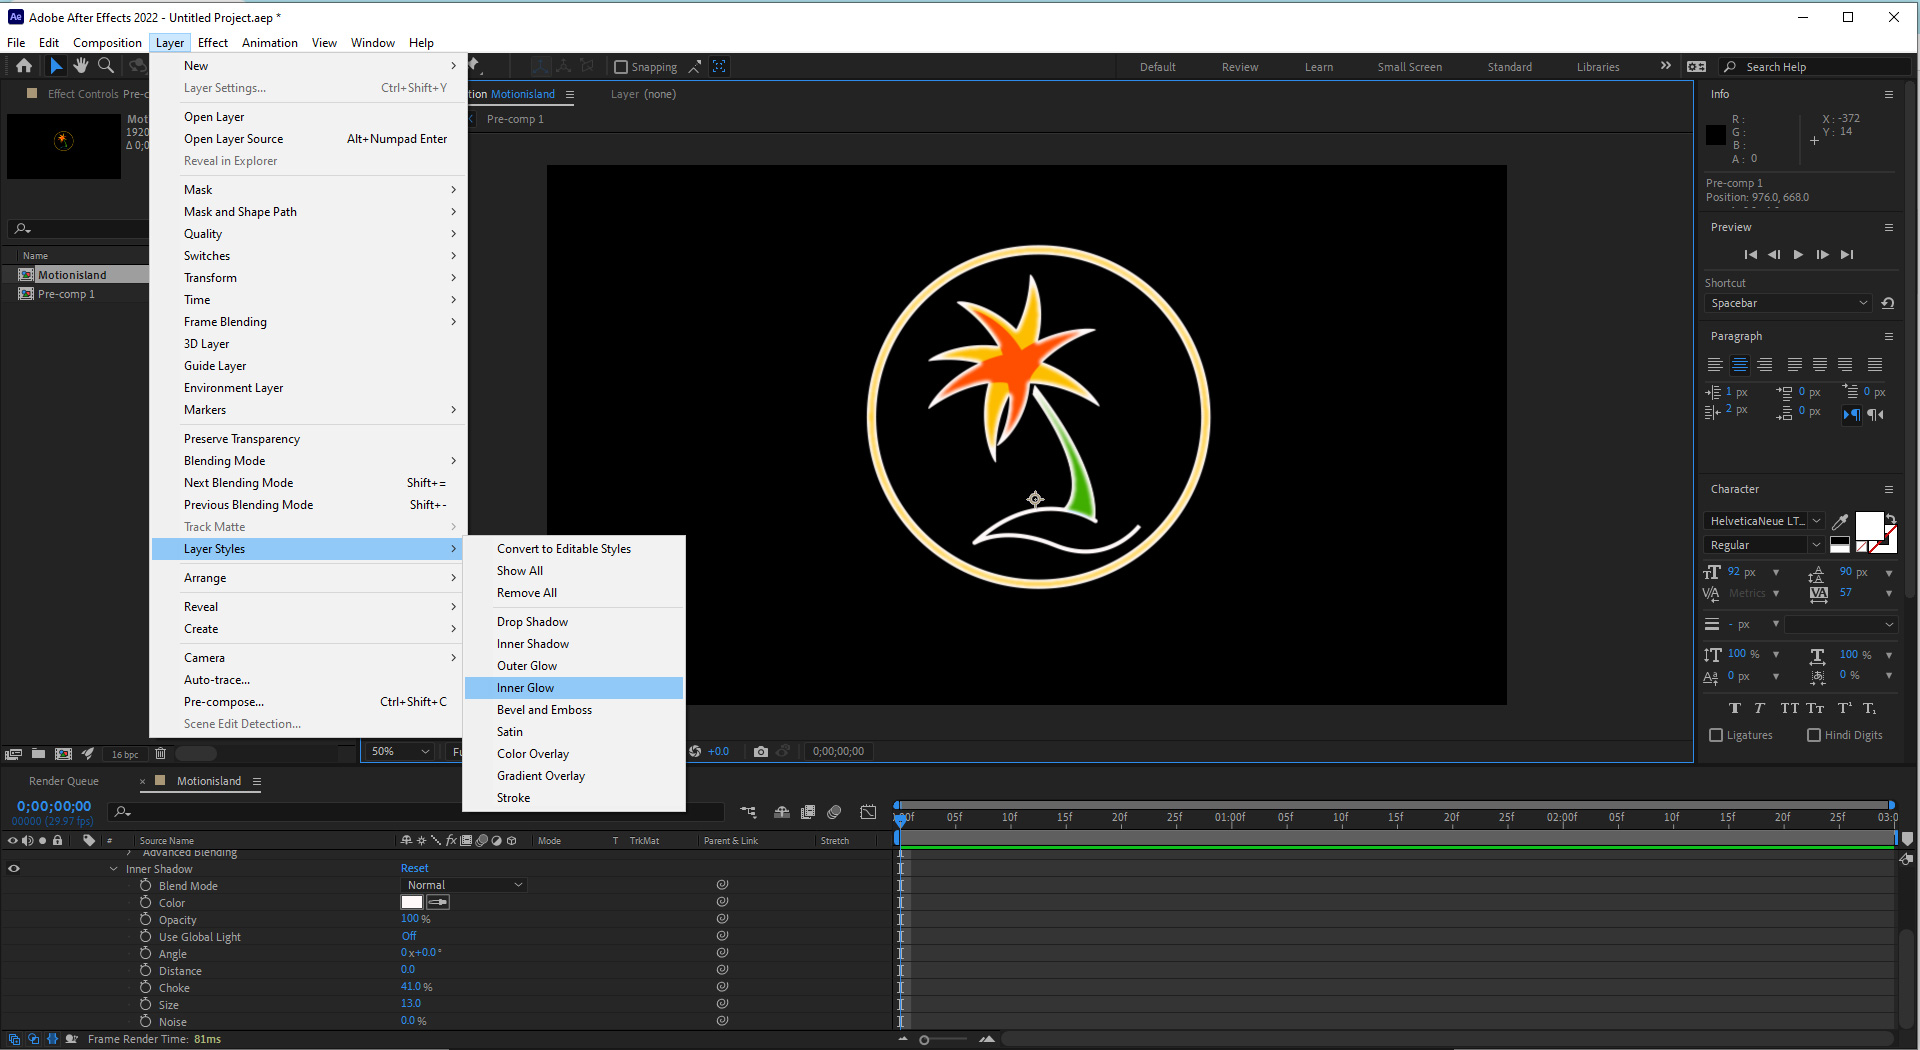Swap fill and stroke colors icon

[x=1890, y=518]
